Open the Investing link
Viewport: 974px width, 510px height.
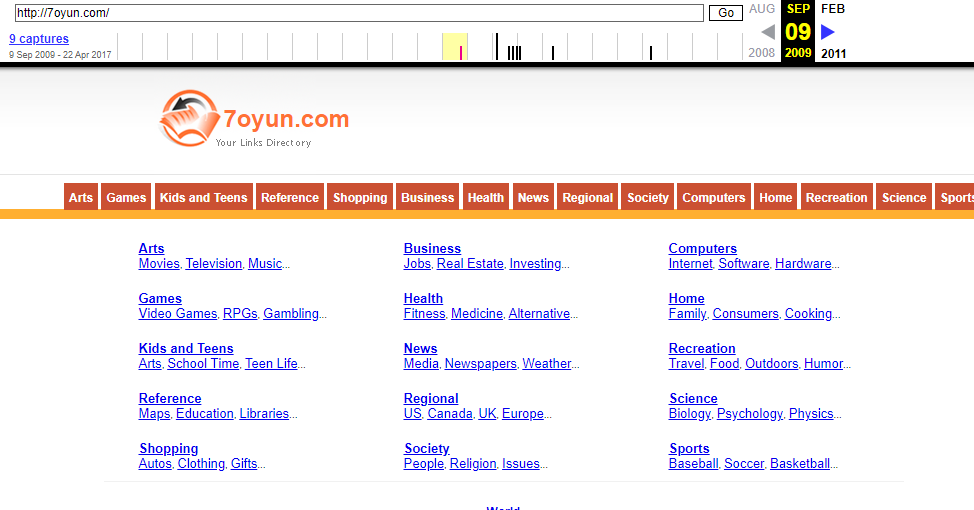click(x=535, y=263)
